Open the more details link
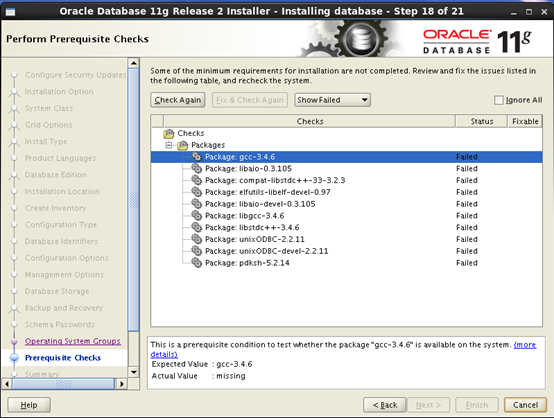The width and height of the screenshot is (554, 418). point(525,345)
